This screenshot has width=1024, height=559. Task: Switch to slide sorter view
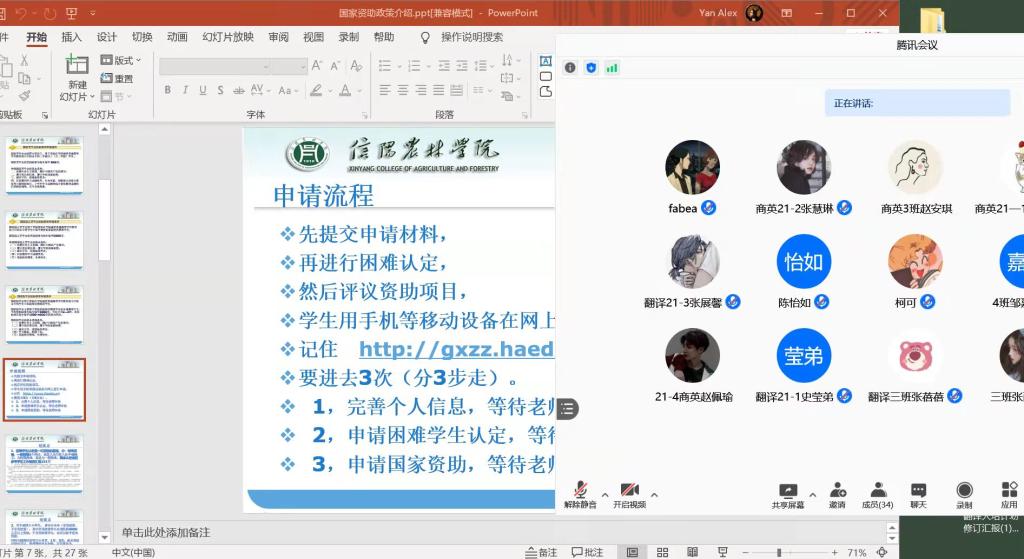(x=662, y=552)
